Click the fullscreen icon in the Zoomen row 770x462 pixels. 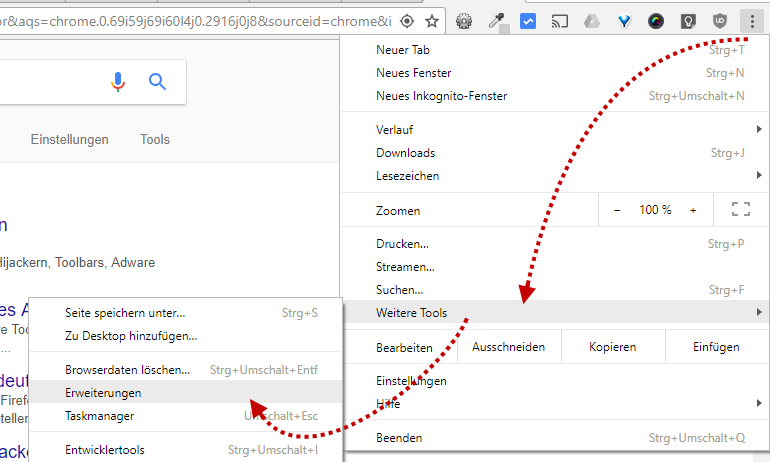741,210
